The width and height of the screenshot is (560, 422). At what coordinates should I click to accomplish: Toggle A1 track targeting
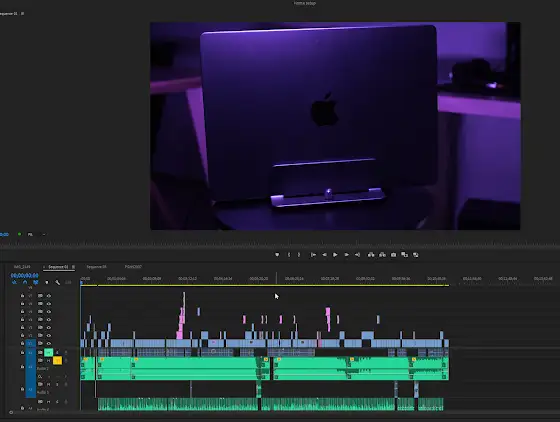pyautogui.click(x=30, y=352)
